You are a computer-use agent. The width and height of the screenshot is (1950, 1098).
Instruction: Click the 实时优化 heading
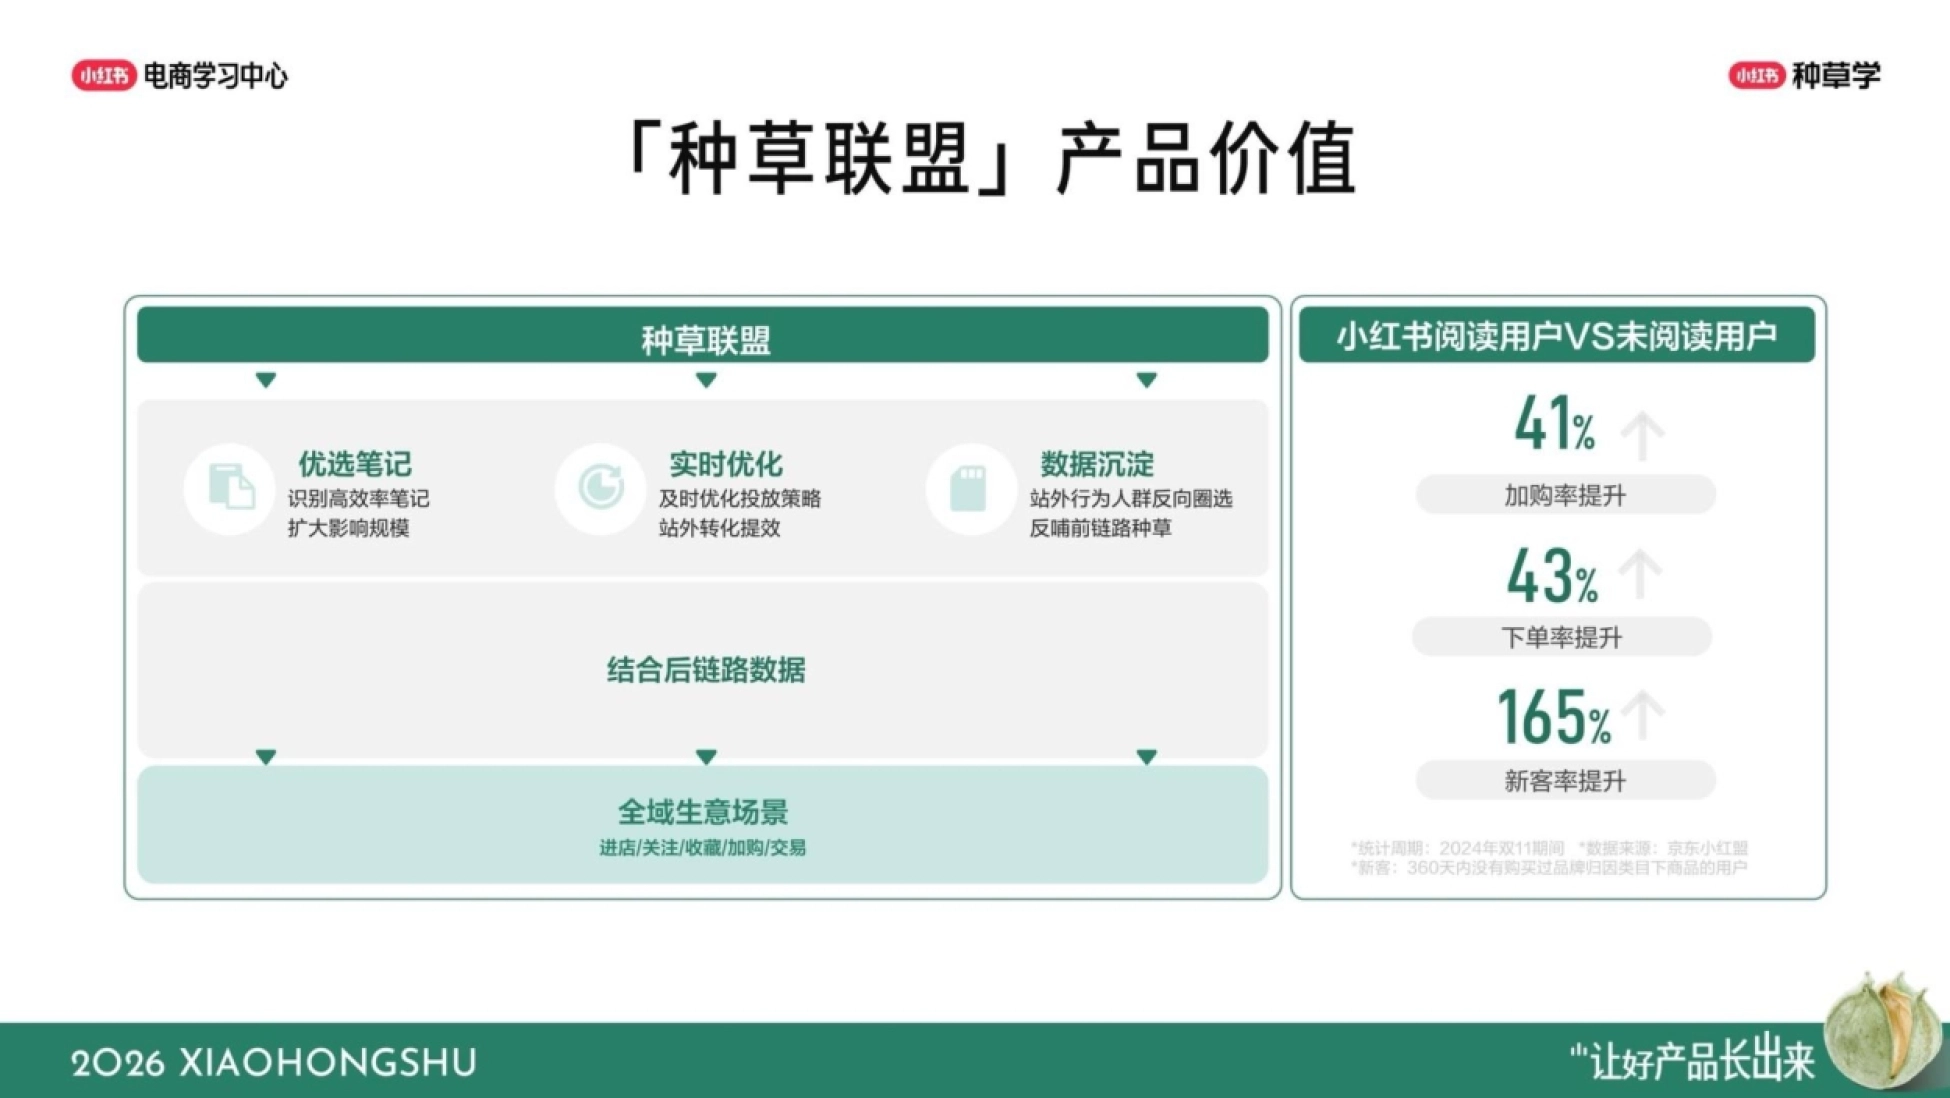point(726,464)
